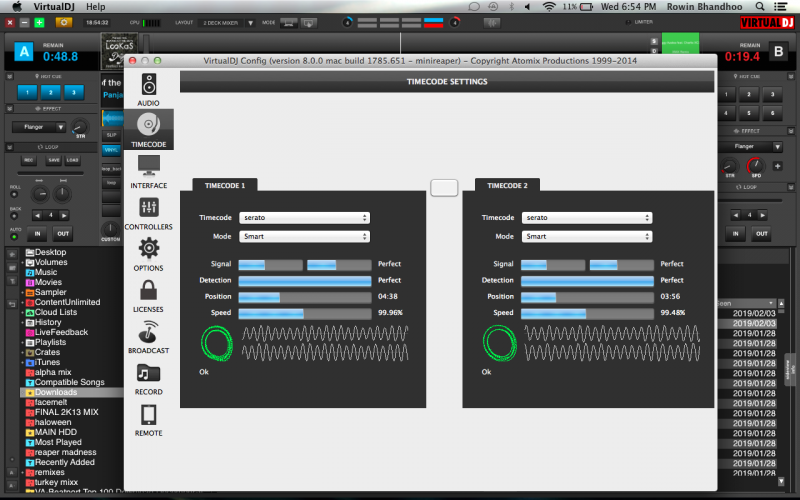Select the TIMECODE 2 tab
The image size is (800, 500).
[507, 186]
